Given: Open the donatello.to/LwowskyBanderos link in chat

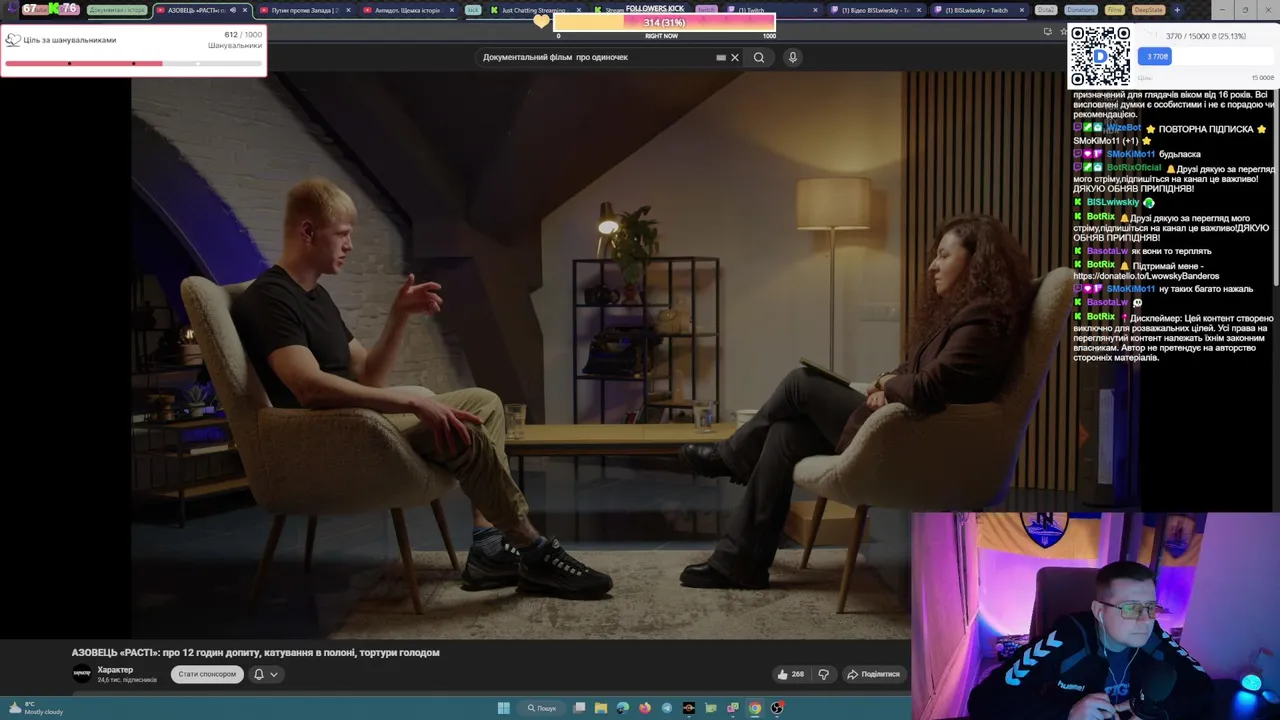Looking at the screenshot, I should [1146, 276].
